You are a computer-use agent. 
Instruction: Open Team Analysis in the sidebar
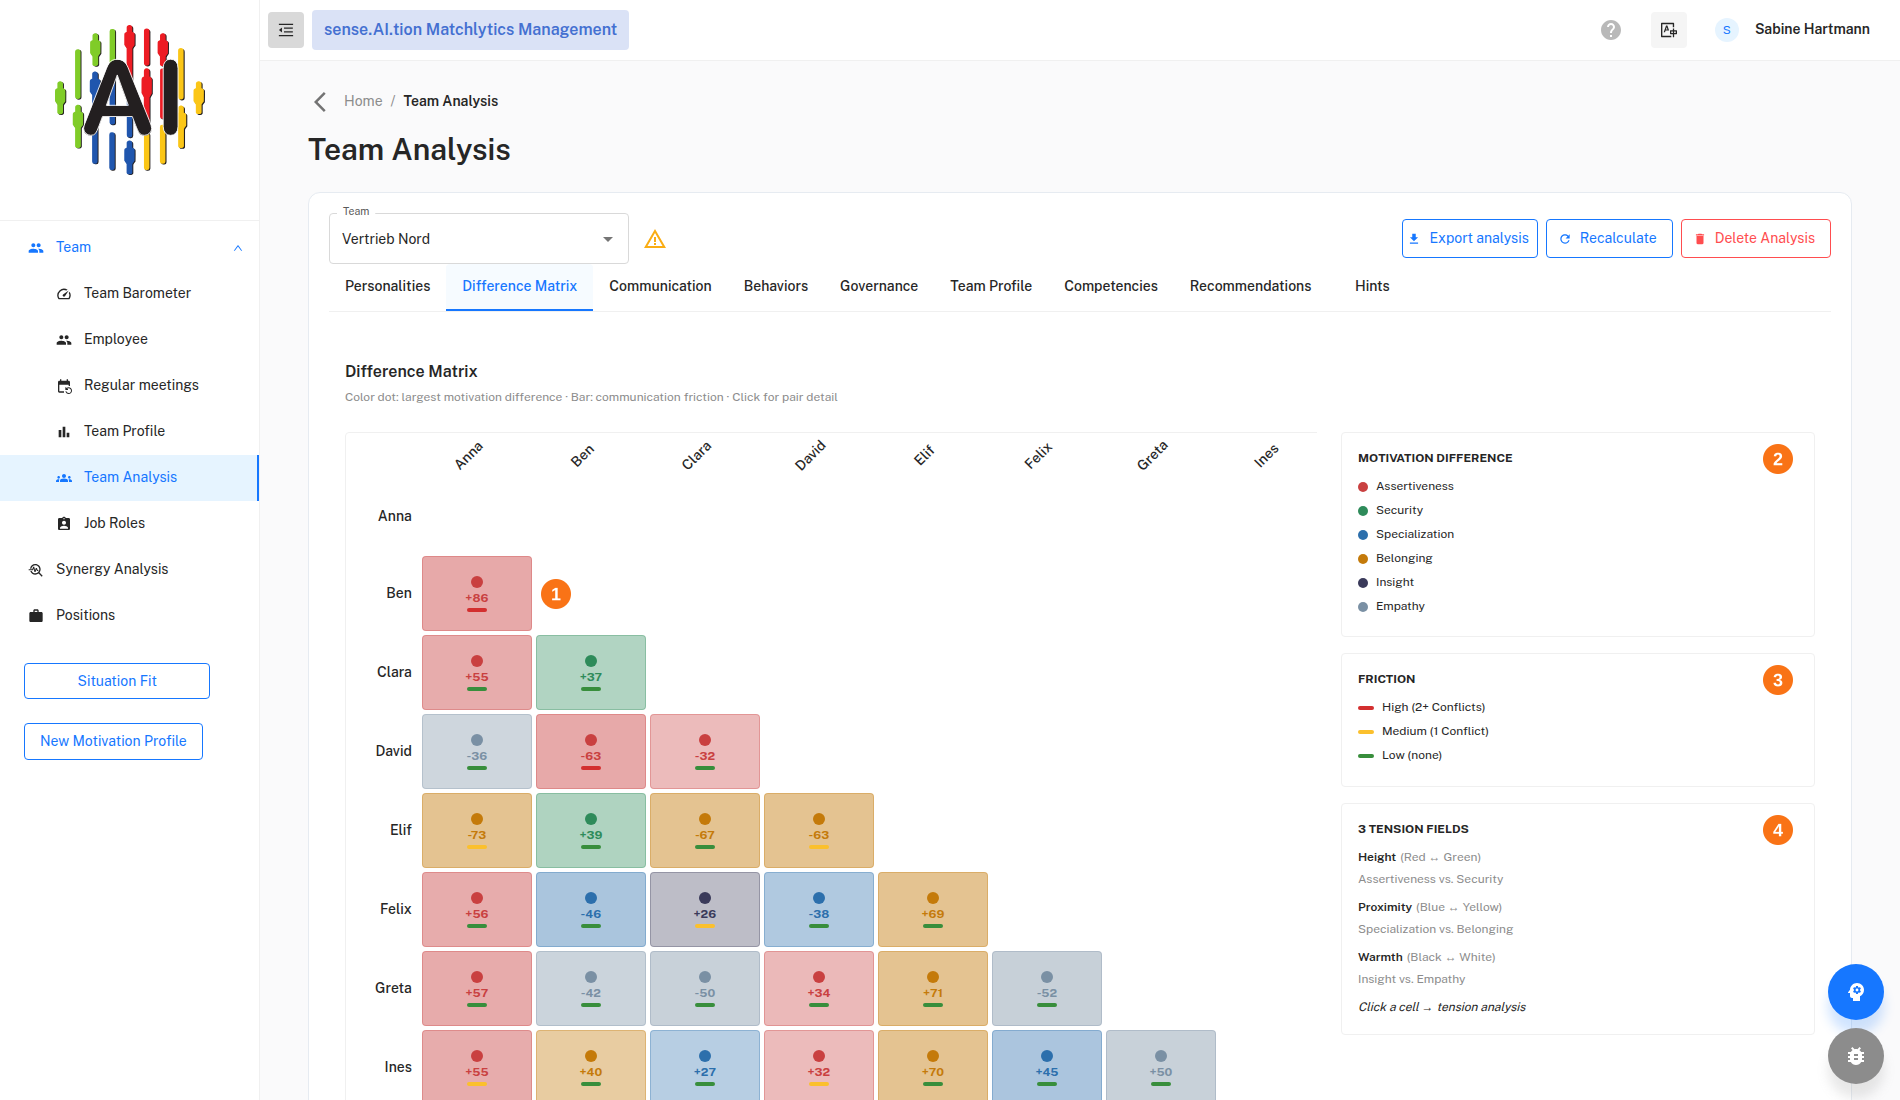pos(129,478)
